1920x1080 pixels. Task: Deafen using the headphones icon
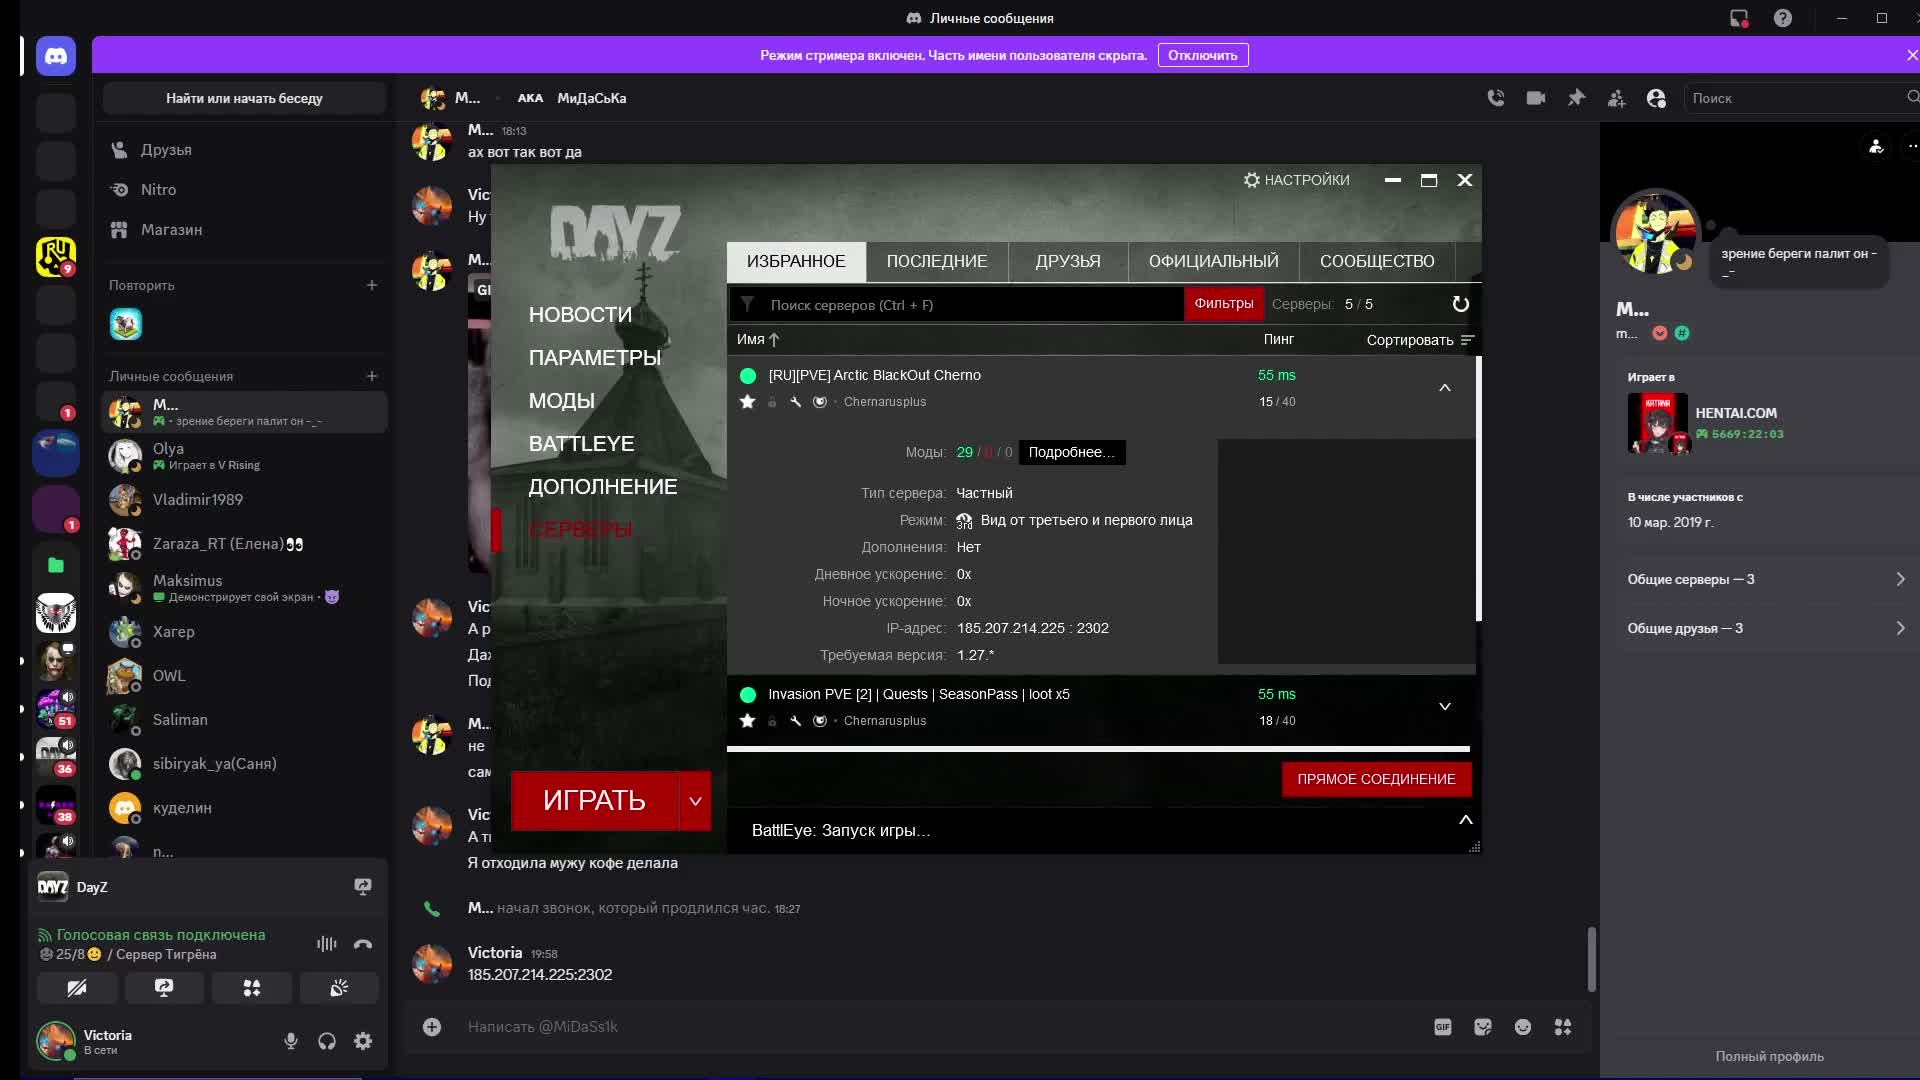327,1041
